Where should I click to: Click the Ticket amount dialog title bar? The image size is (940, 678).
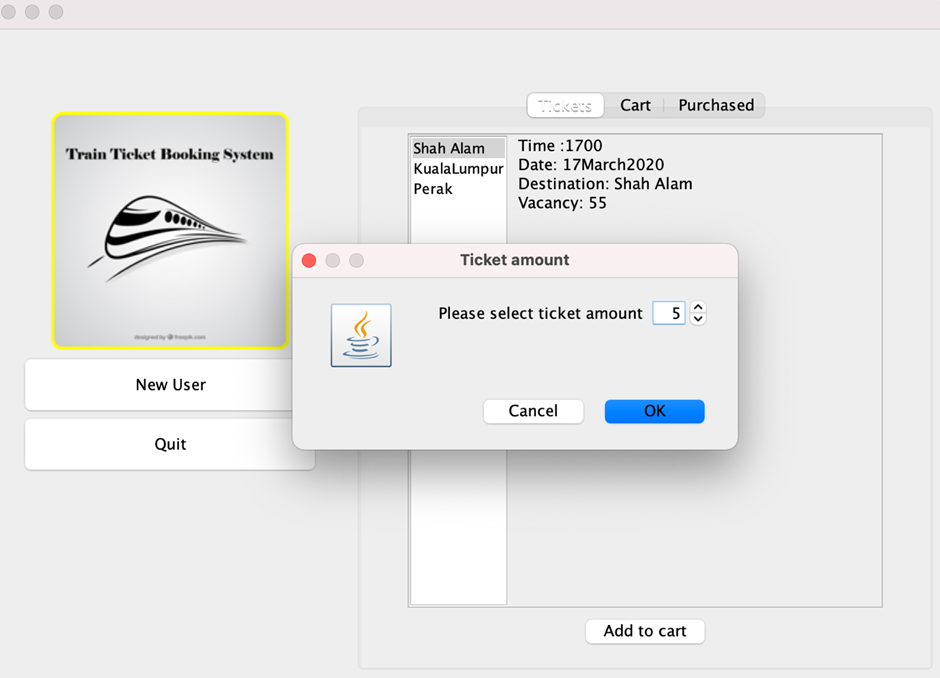pos(516,260)
